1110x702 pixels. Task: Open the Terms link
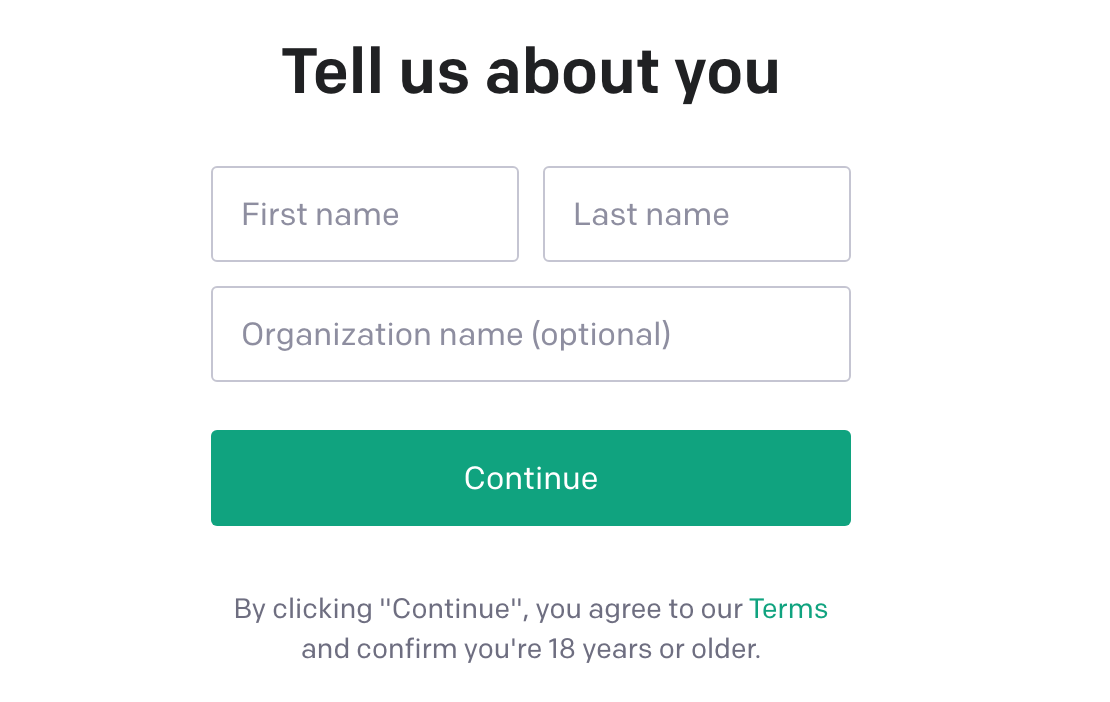tap(788, 609)
